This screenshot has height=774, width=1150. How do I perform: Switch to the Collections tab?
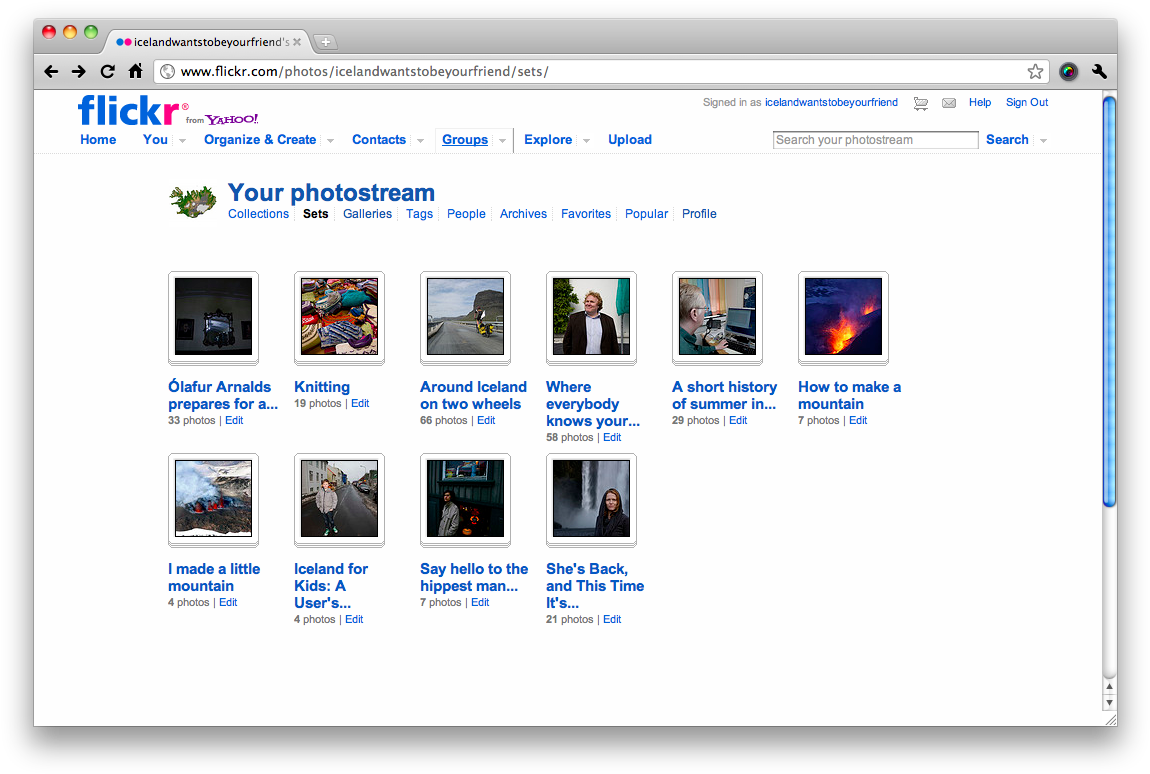(258, 213)
